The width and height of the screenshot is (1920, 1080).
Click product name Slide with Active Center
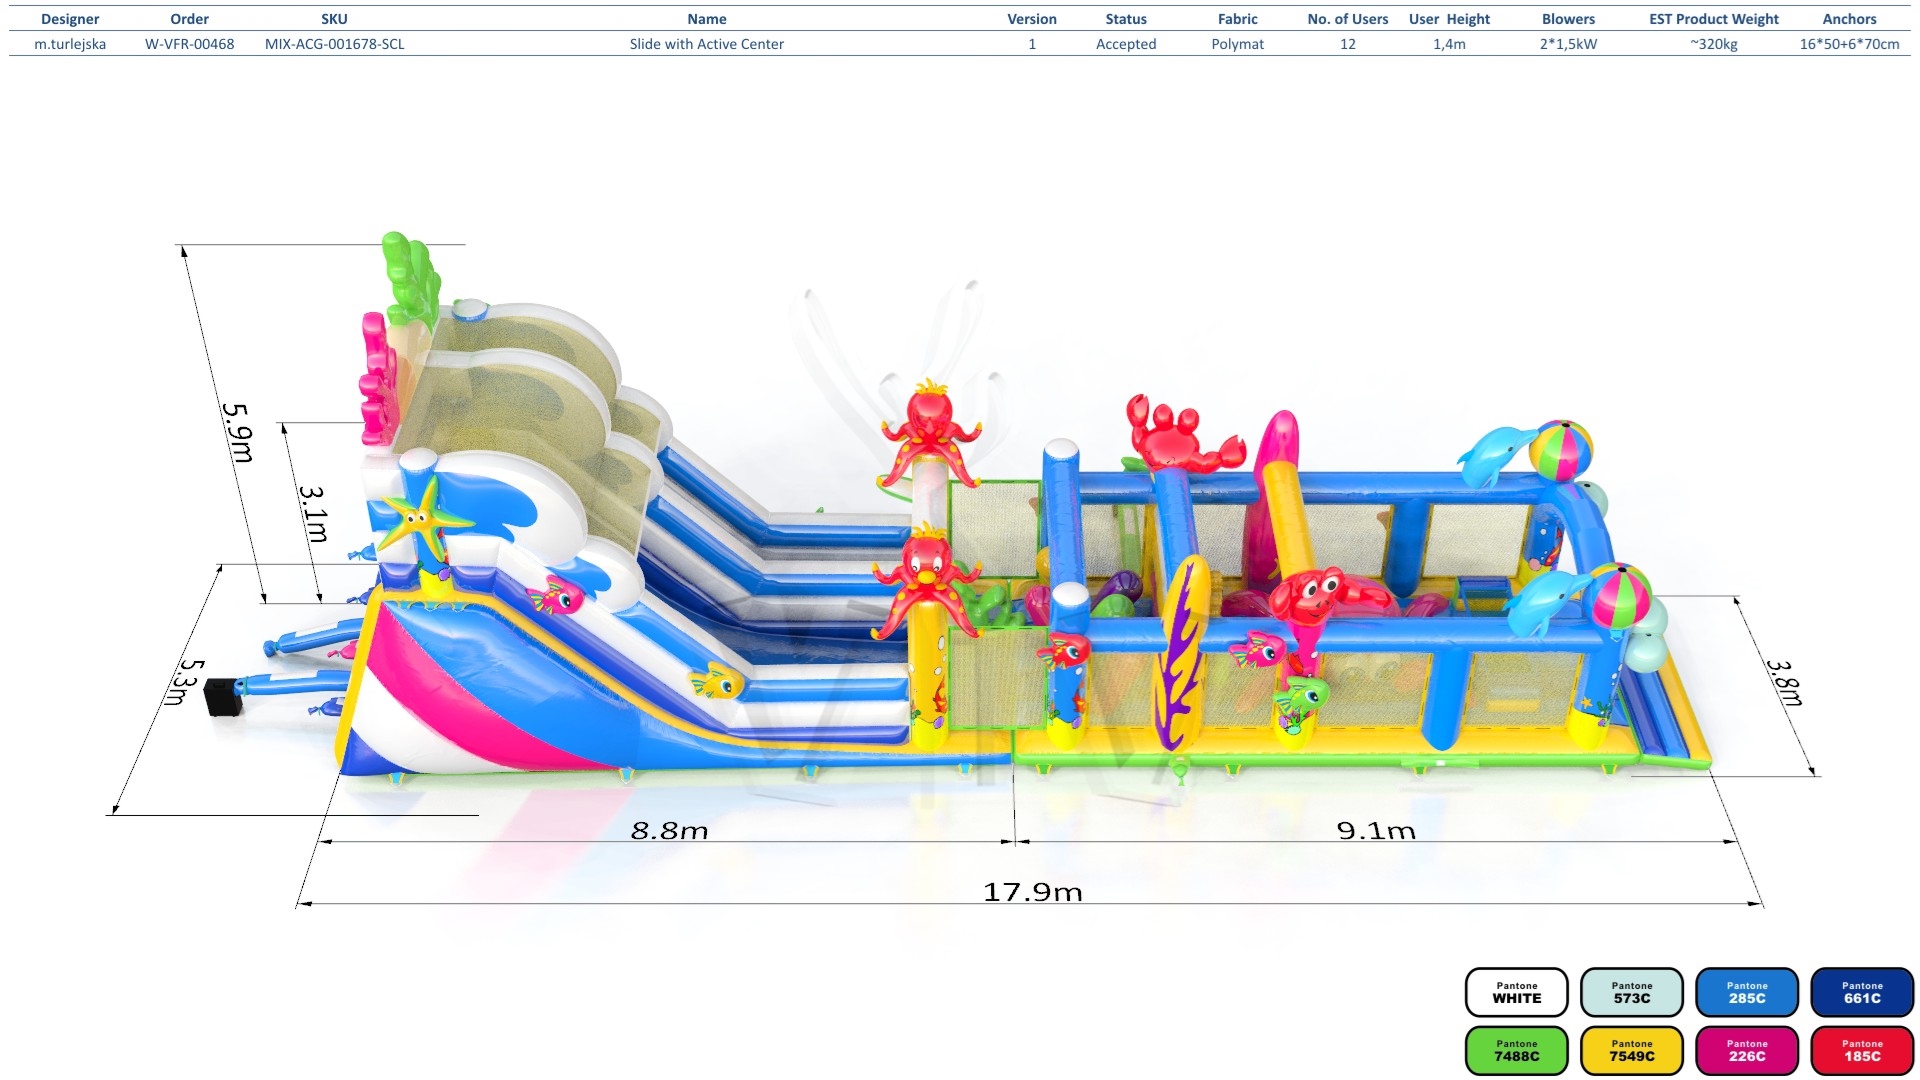707,44
